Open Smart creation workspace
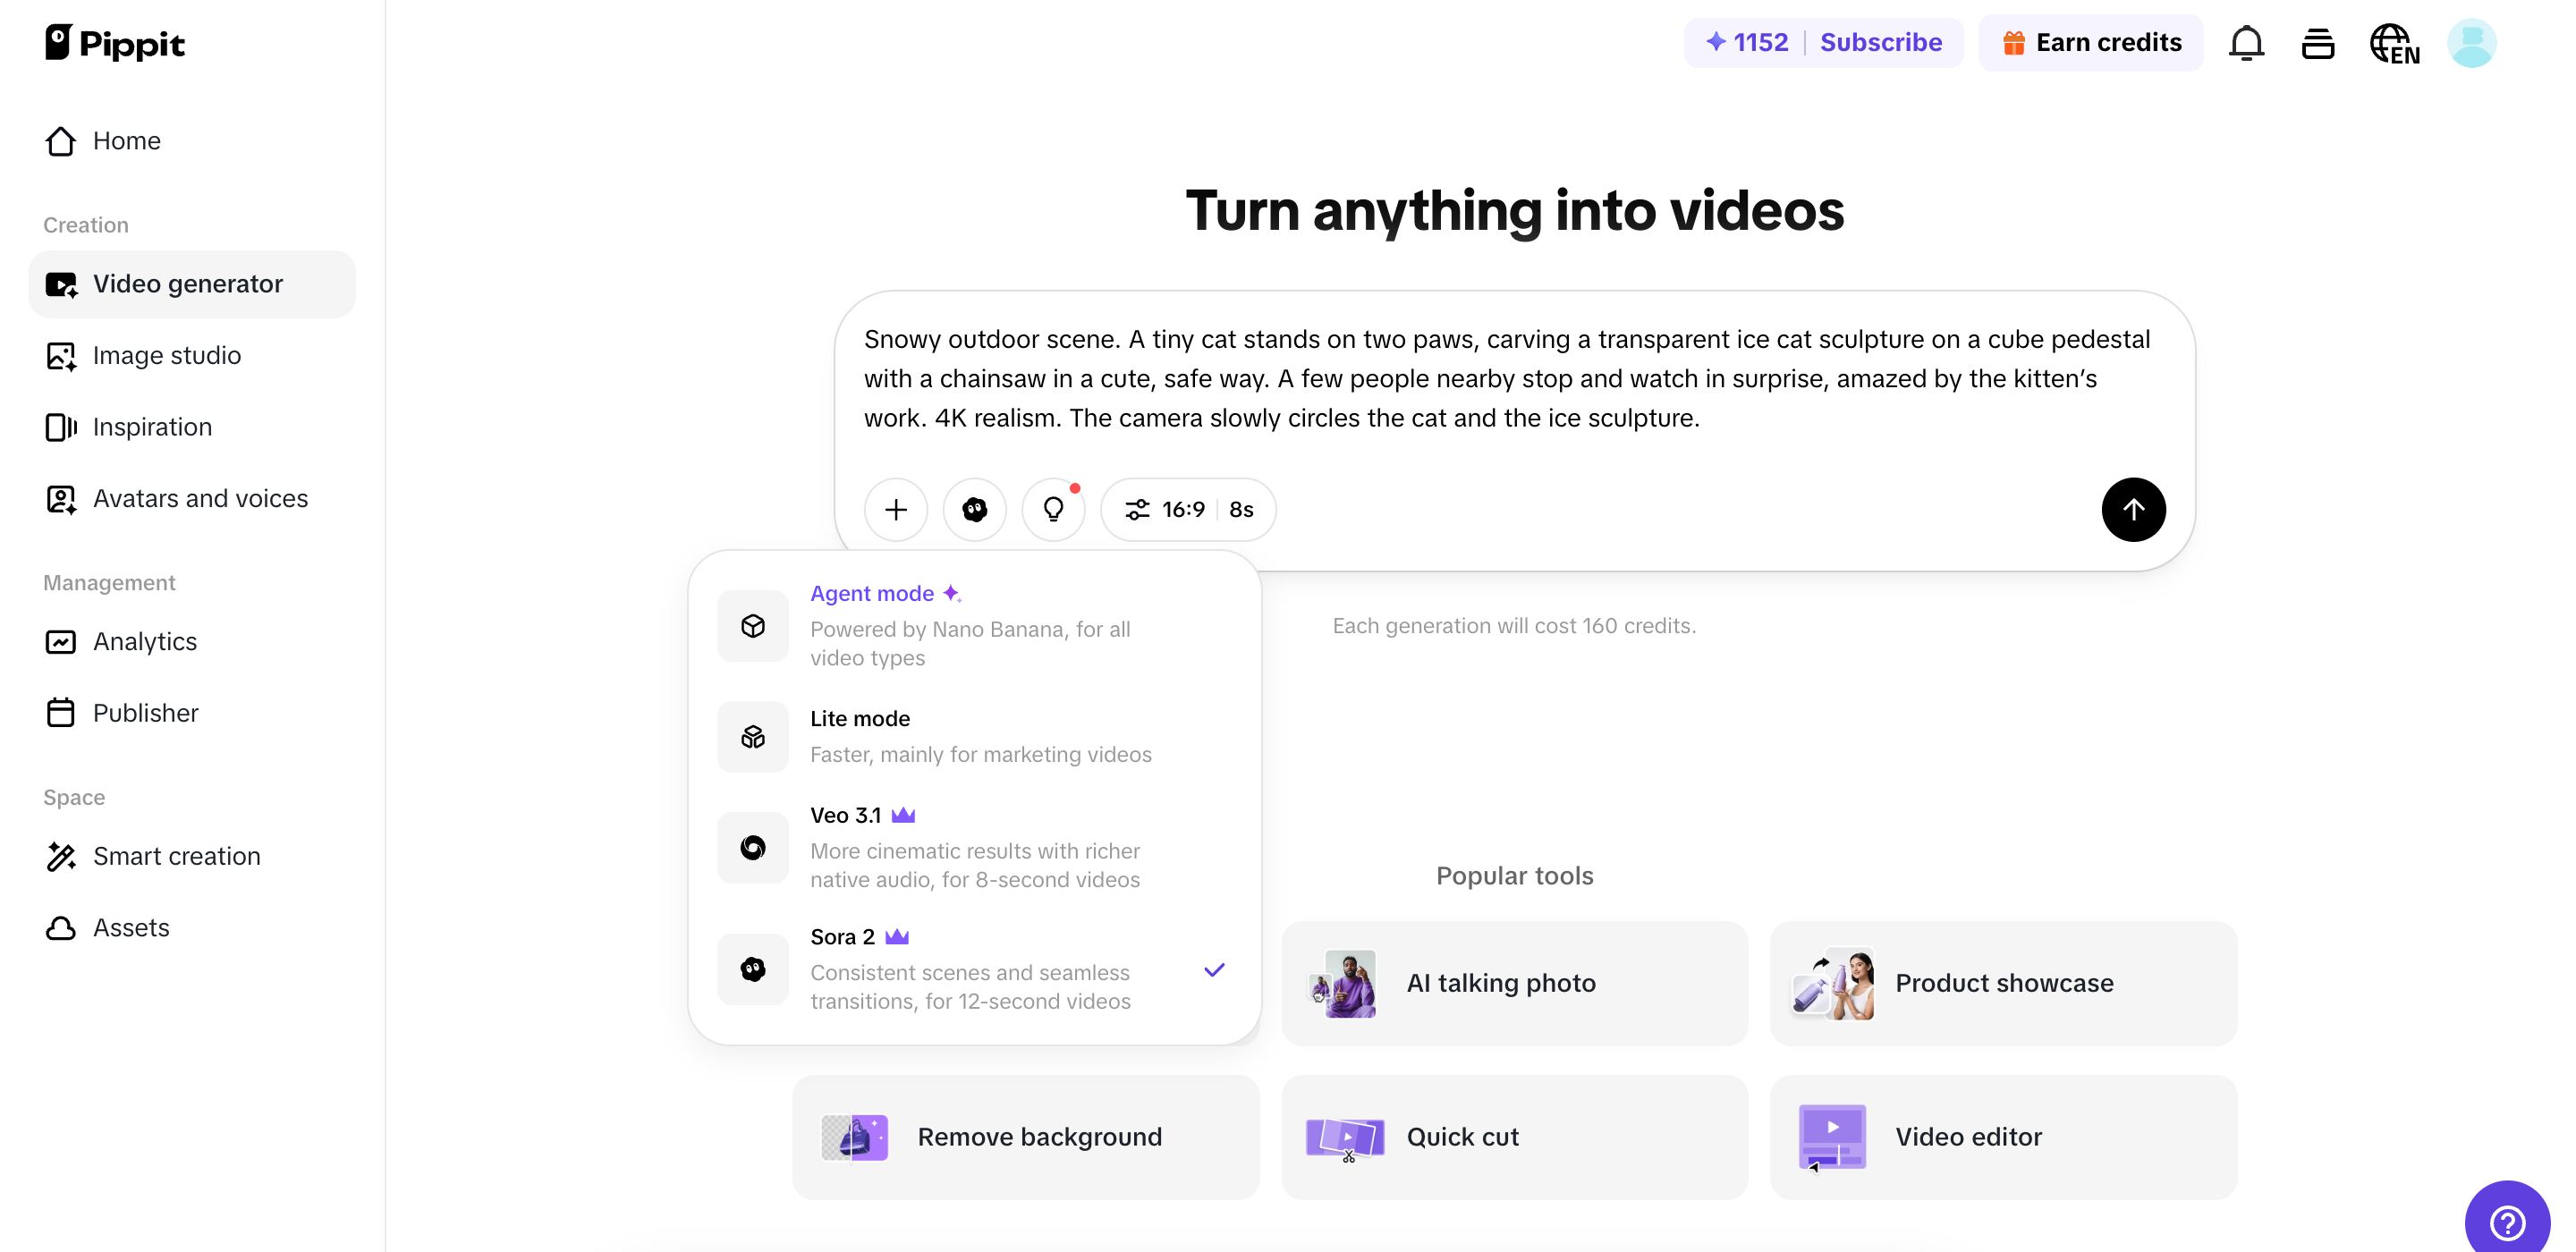Image resolution: width=2576 pixels, height=1252 pixels. point(176,856)
